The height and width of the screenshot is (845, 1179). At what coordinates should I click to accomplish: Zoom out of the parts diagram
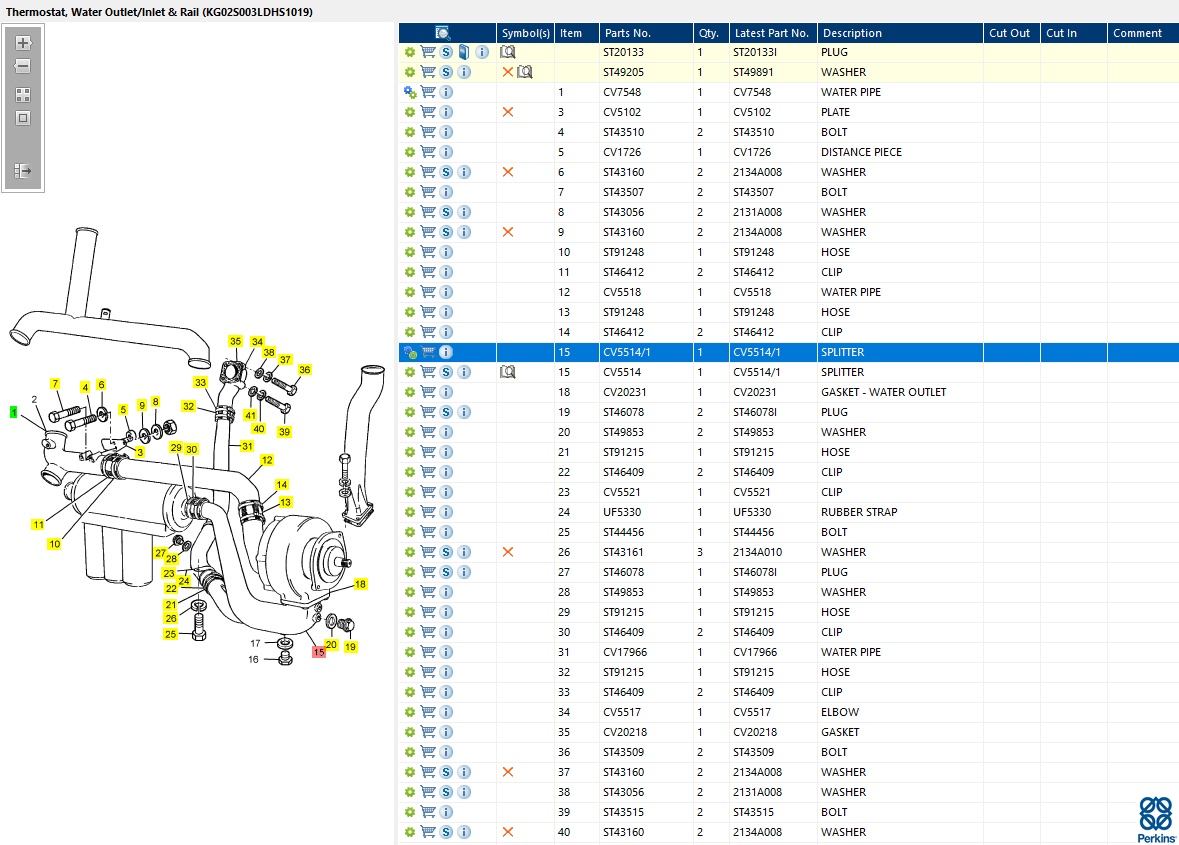pos(23,66)
